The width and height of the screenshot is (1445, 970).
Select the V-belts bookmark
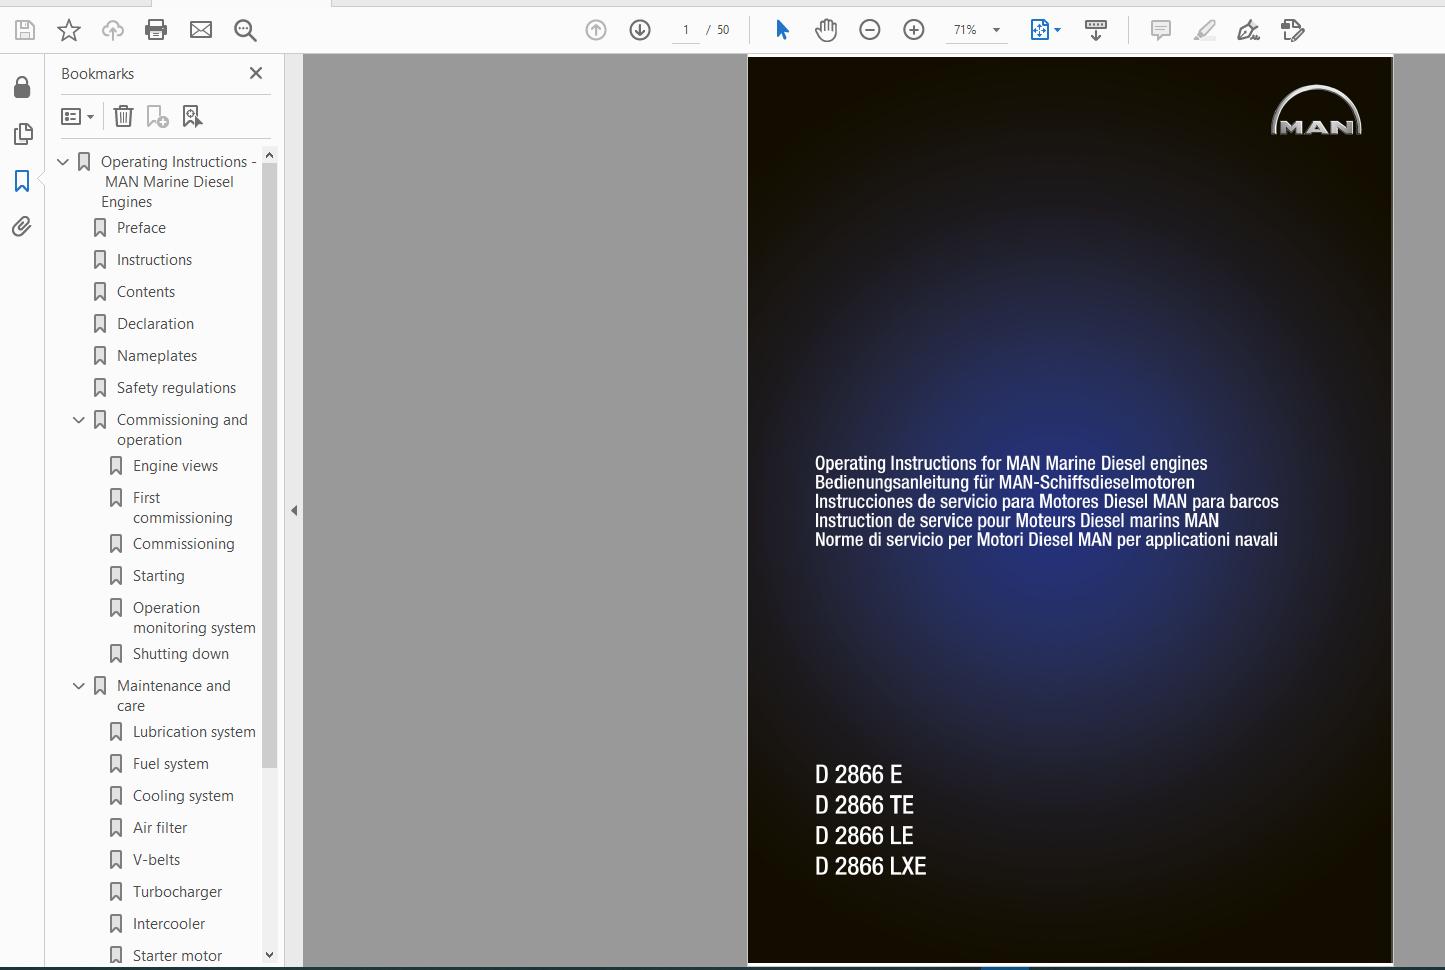[157, 860]
